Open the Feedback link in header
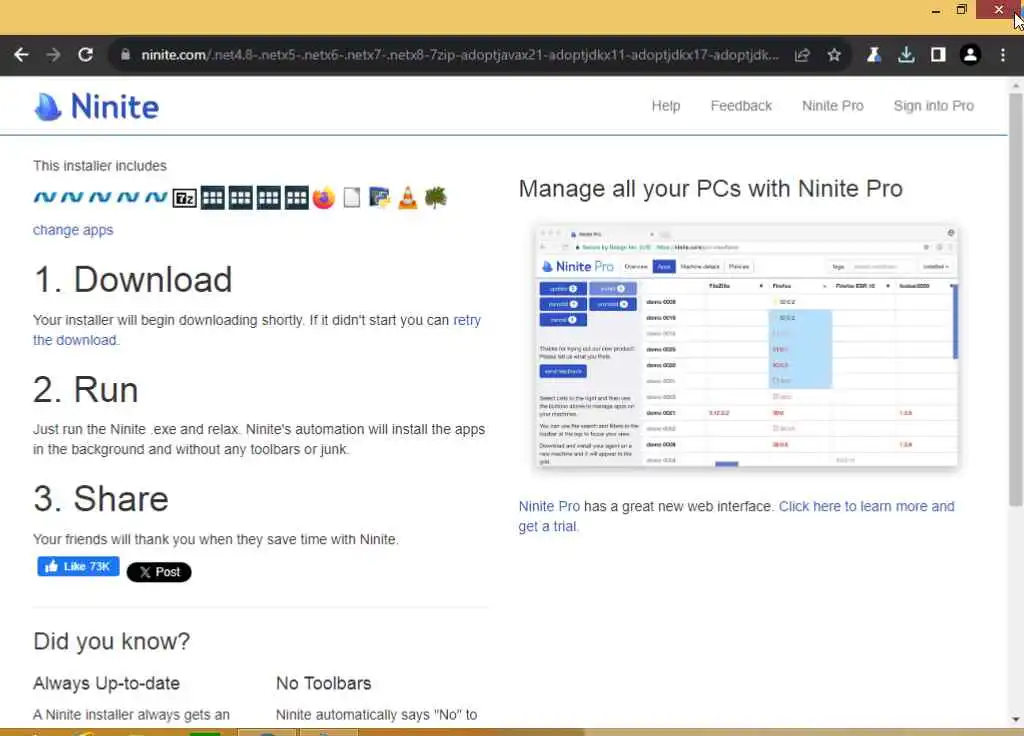The width and height of the screenshot is (1024, 736). [x=741, y=106]
